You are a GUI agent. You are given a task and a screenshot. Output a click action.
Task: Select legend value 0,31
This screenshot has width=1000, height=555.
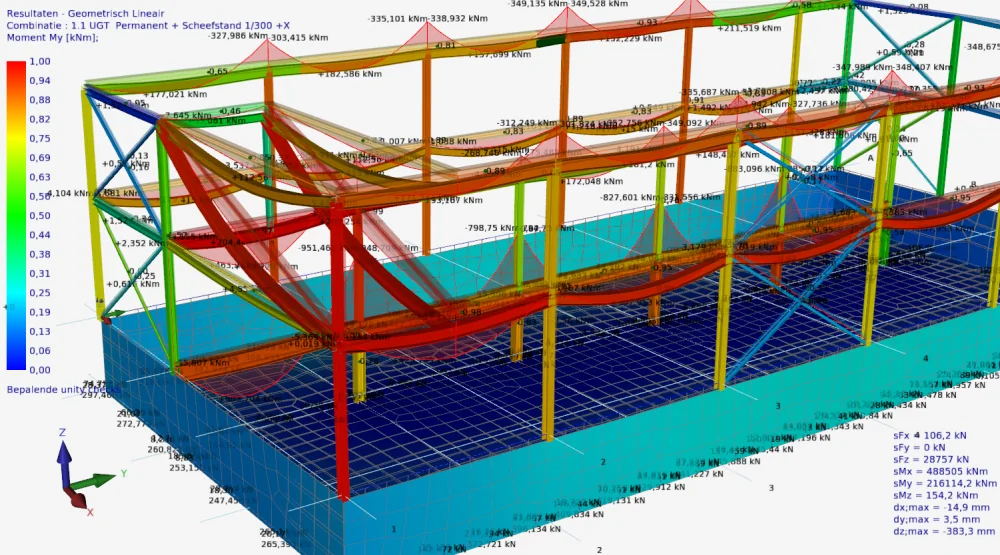[40, 273]
